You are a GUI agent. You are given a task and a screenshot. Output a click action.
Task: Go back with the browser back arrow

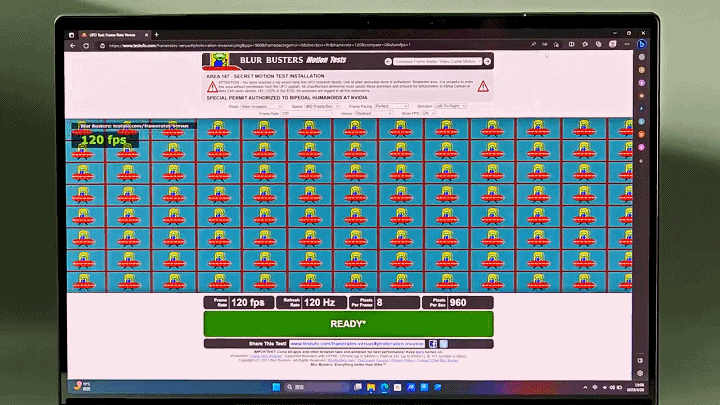click(x=73, y=45)
